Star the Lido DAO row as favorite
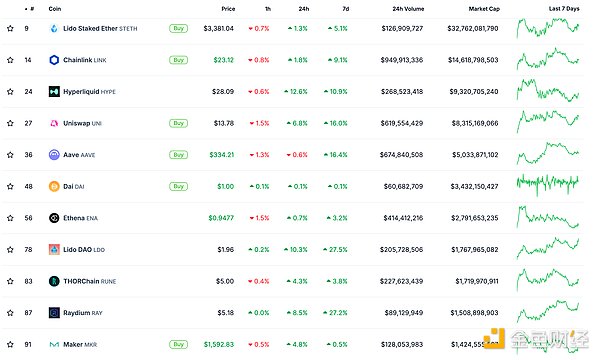Screen dimensions: 600x360 point(10,249)
